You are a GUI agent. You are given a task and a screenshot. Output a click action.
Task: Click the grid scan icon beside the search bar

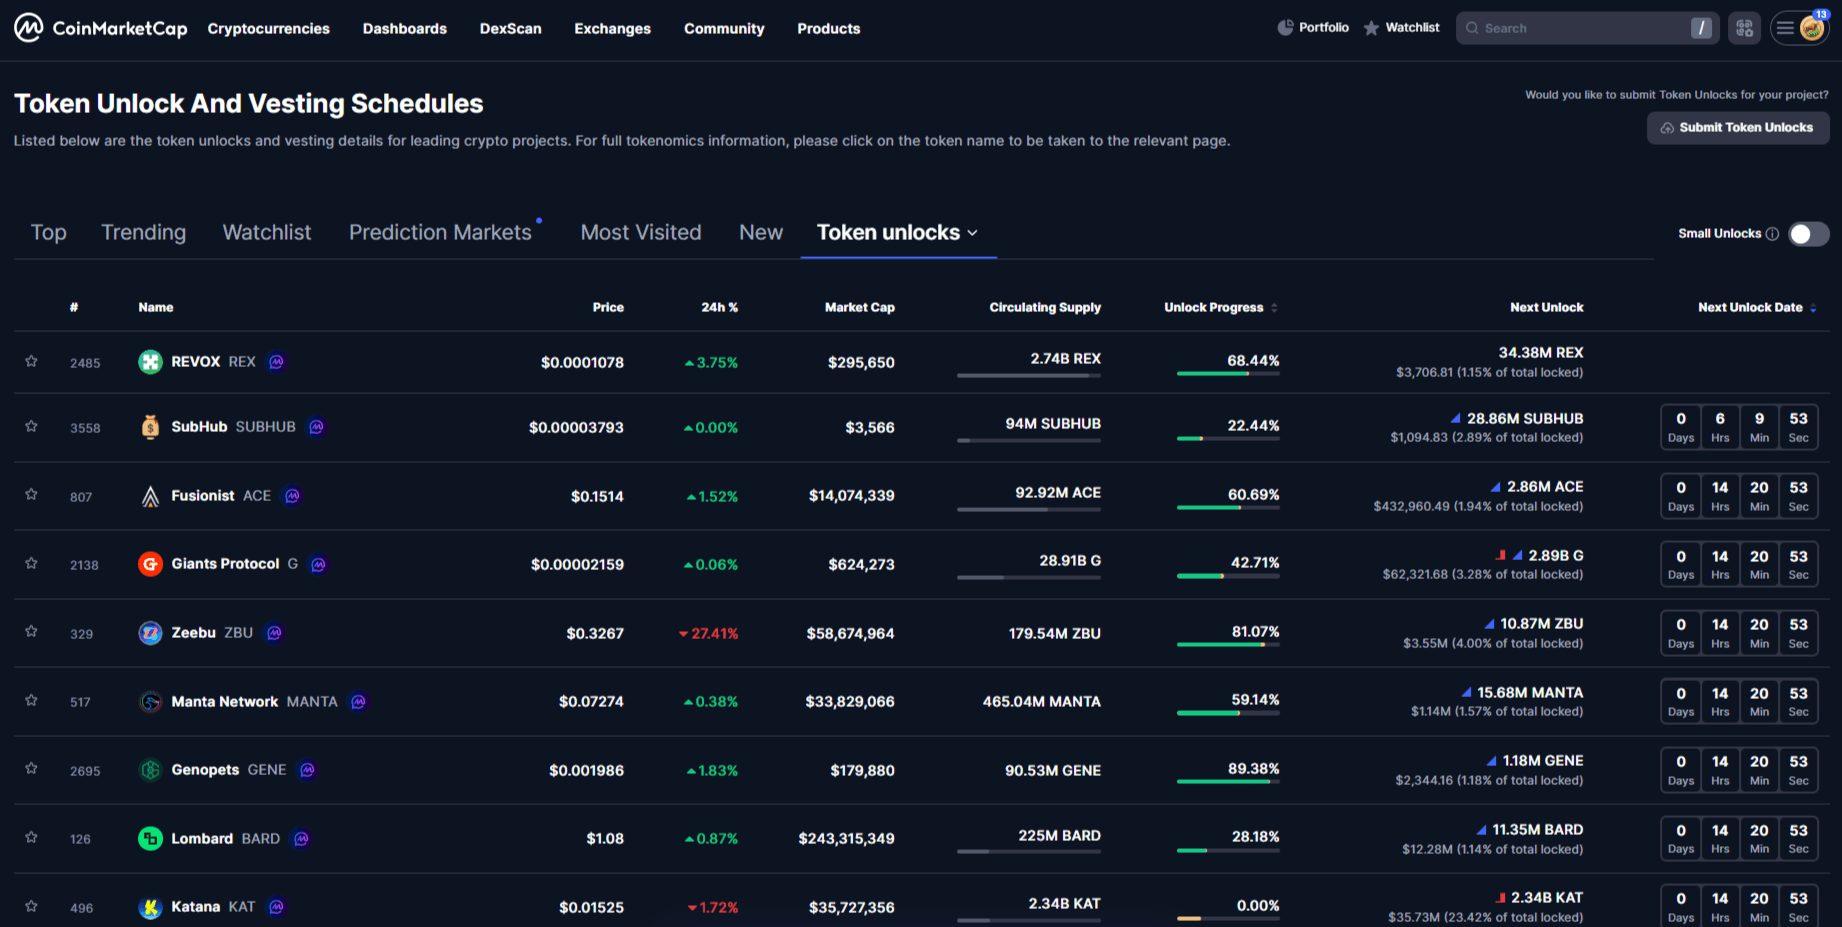(x=1744, y=27)
